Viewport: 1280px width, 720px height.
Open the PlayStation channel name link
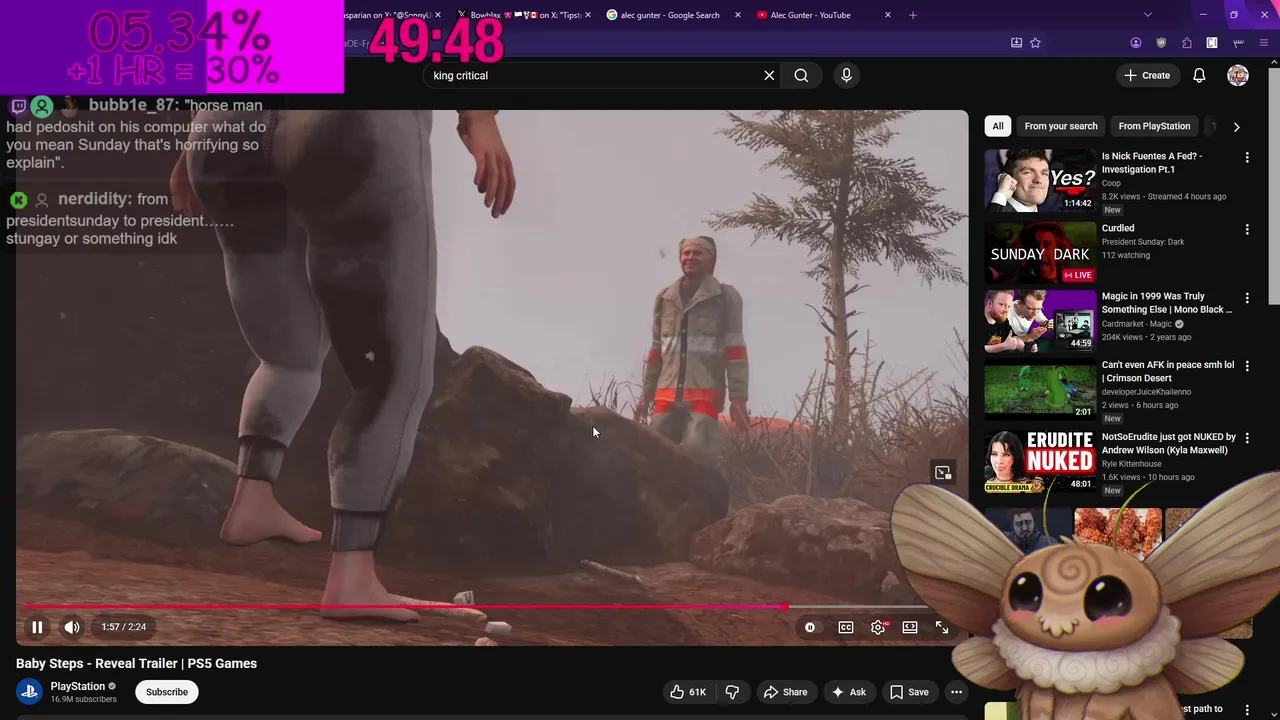pyautogui.click(x=78, y=686)
